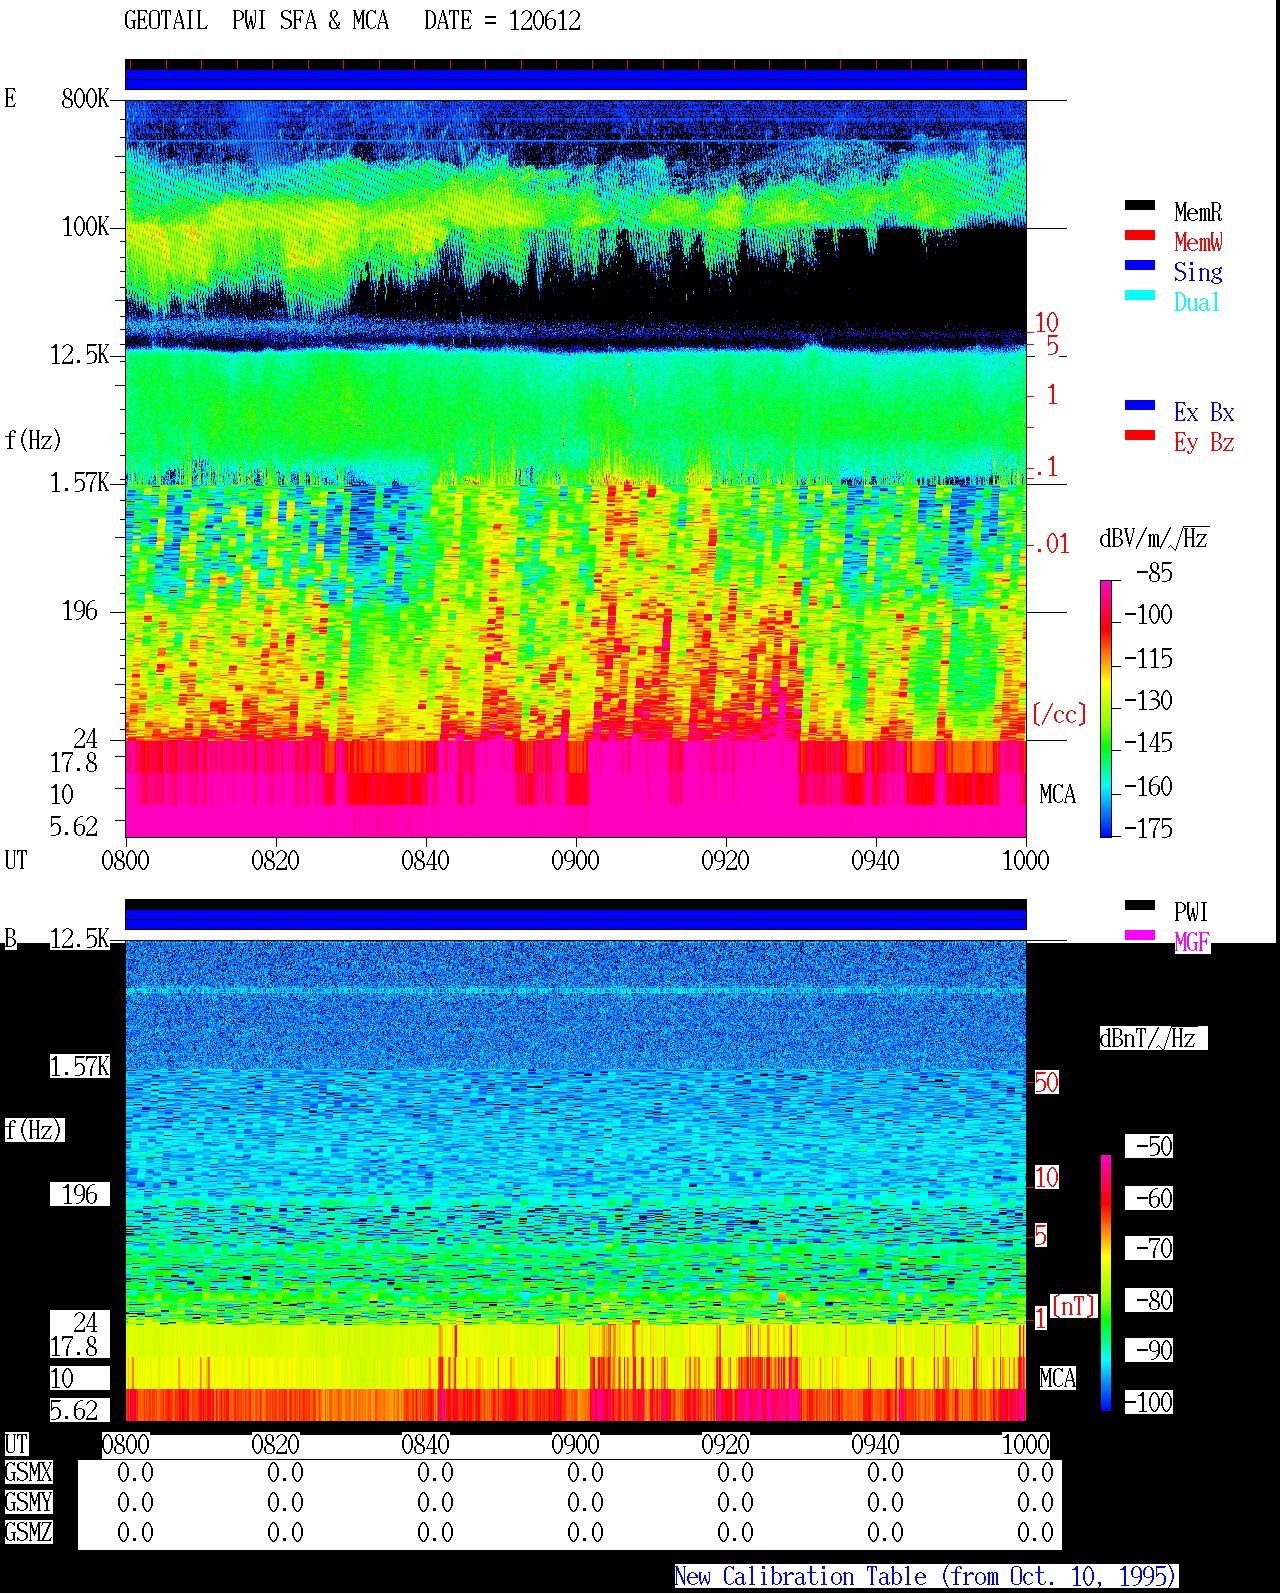This screenshot has height=1593, width=1280.
Task: Click the red Ey Bz legend swatch
Action: 1140,436
